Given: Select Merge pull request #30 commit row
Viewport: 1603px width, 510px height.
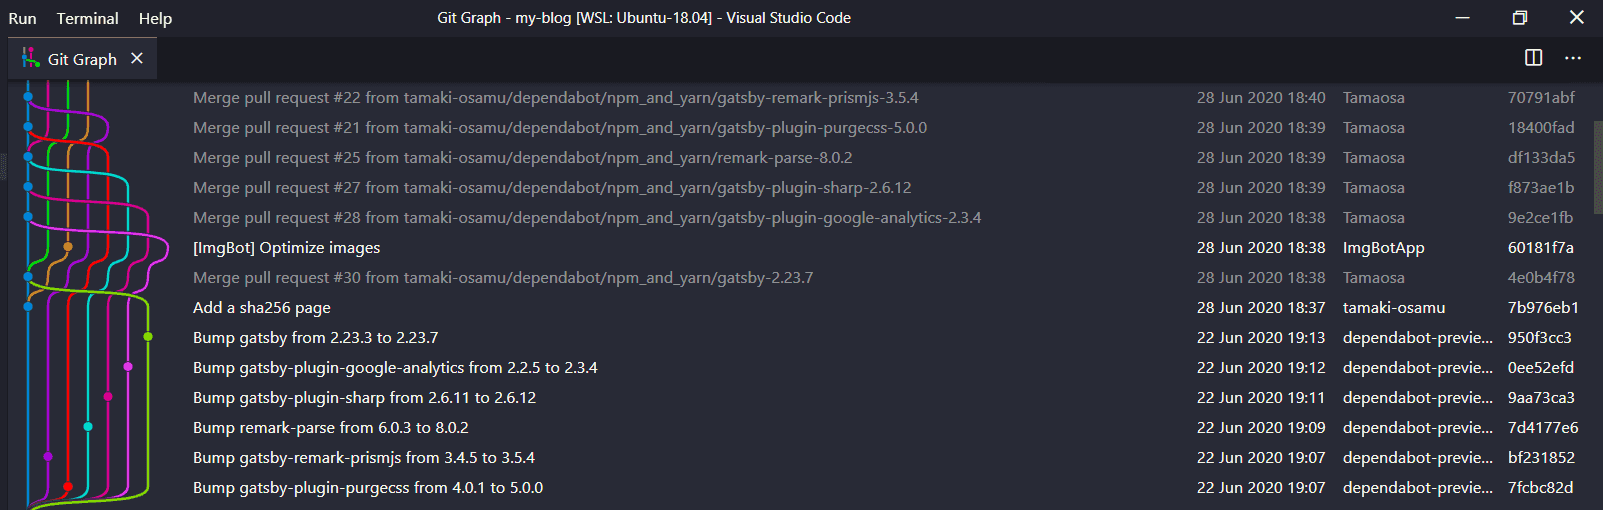Looking at the screenshot, I should (503, 278).
